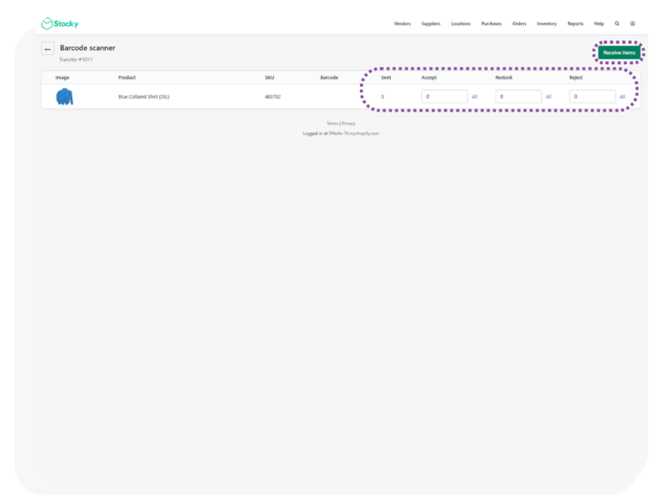The width and height of the screenshot is (670, 502).
Task: Click the Receive items button
Action: (x=619, y=52)
